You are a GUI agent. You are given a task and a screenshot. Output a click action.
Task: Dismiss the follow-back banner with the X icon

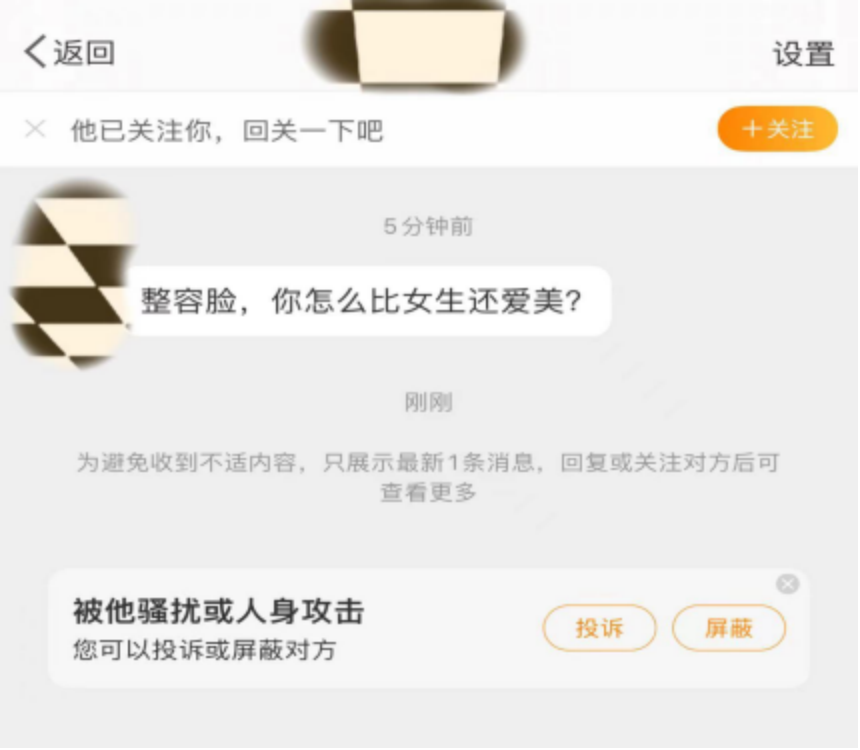36,129
